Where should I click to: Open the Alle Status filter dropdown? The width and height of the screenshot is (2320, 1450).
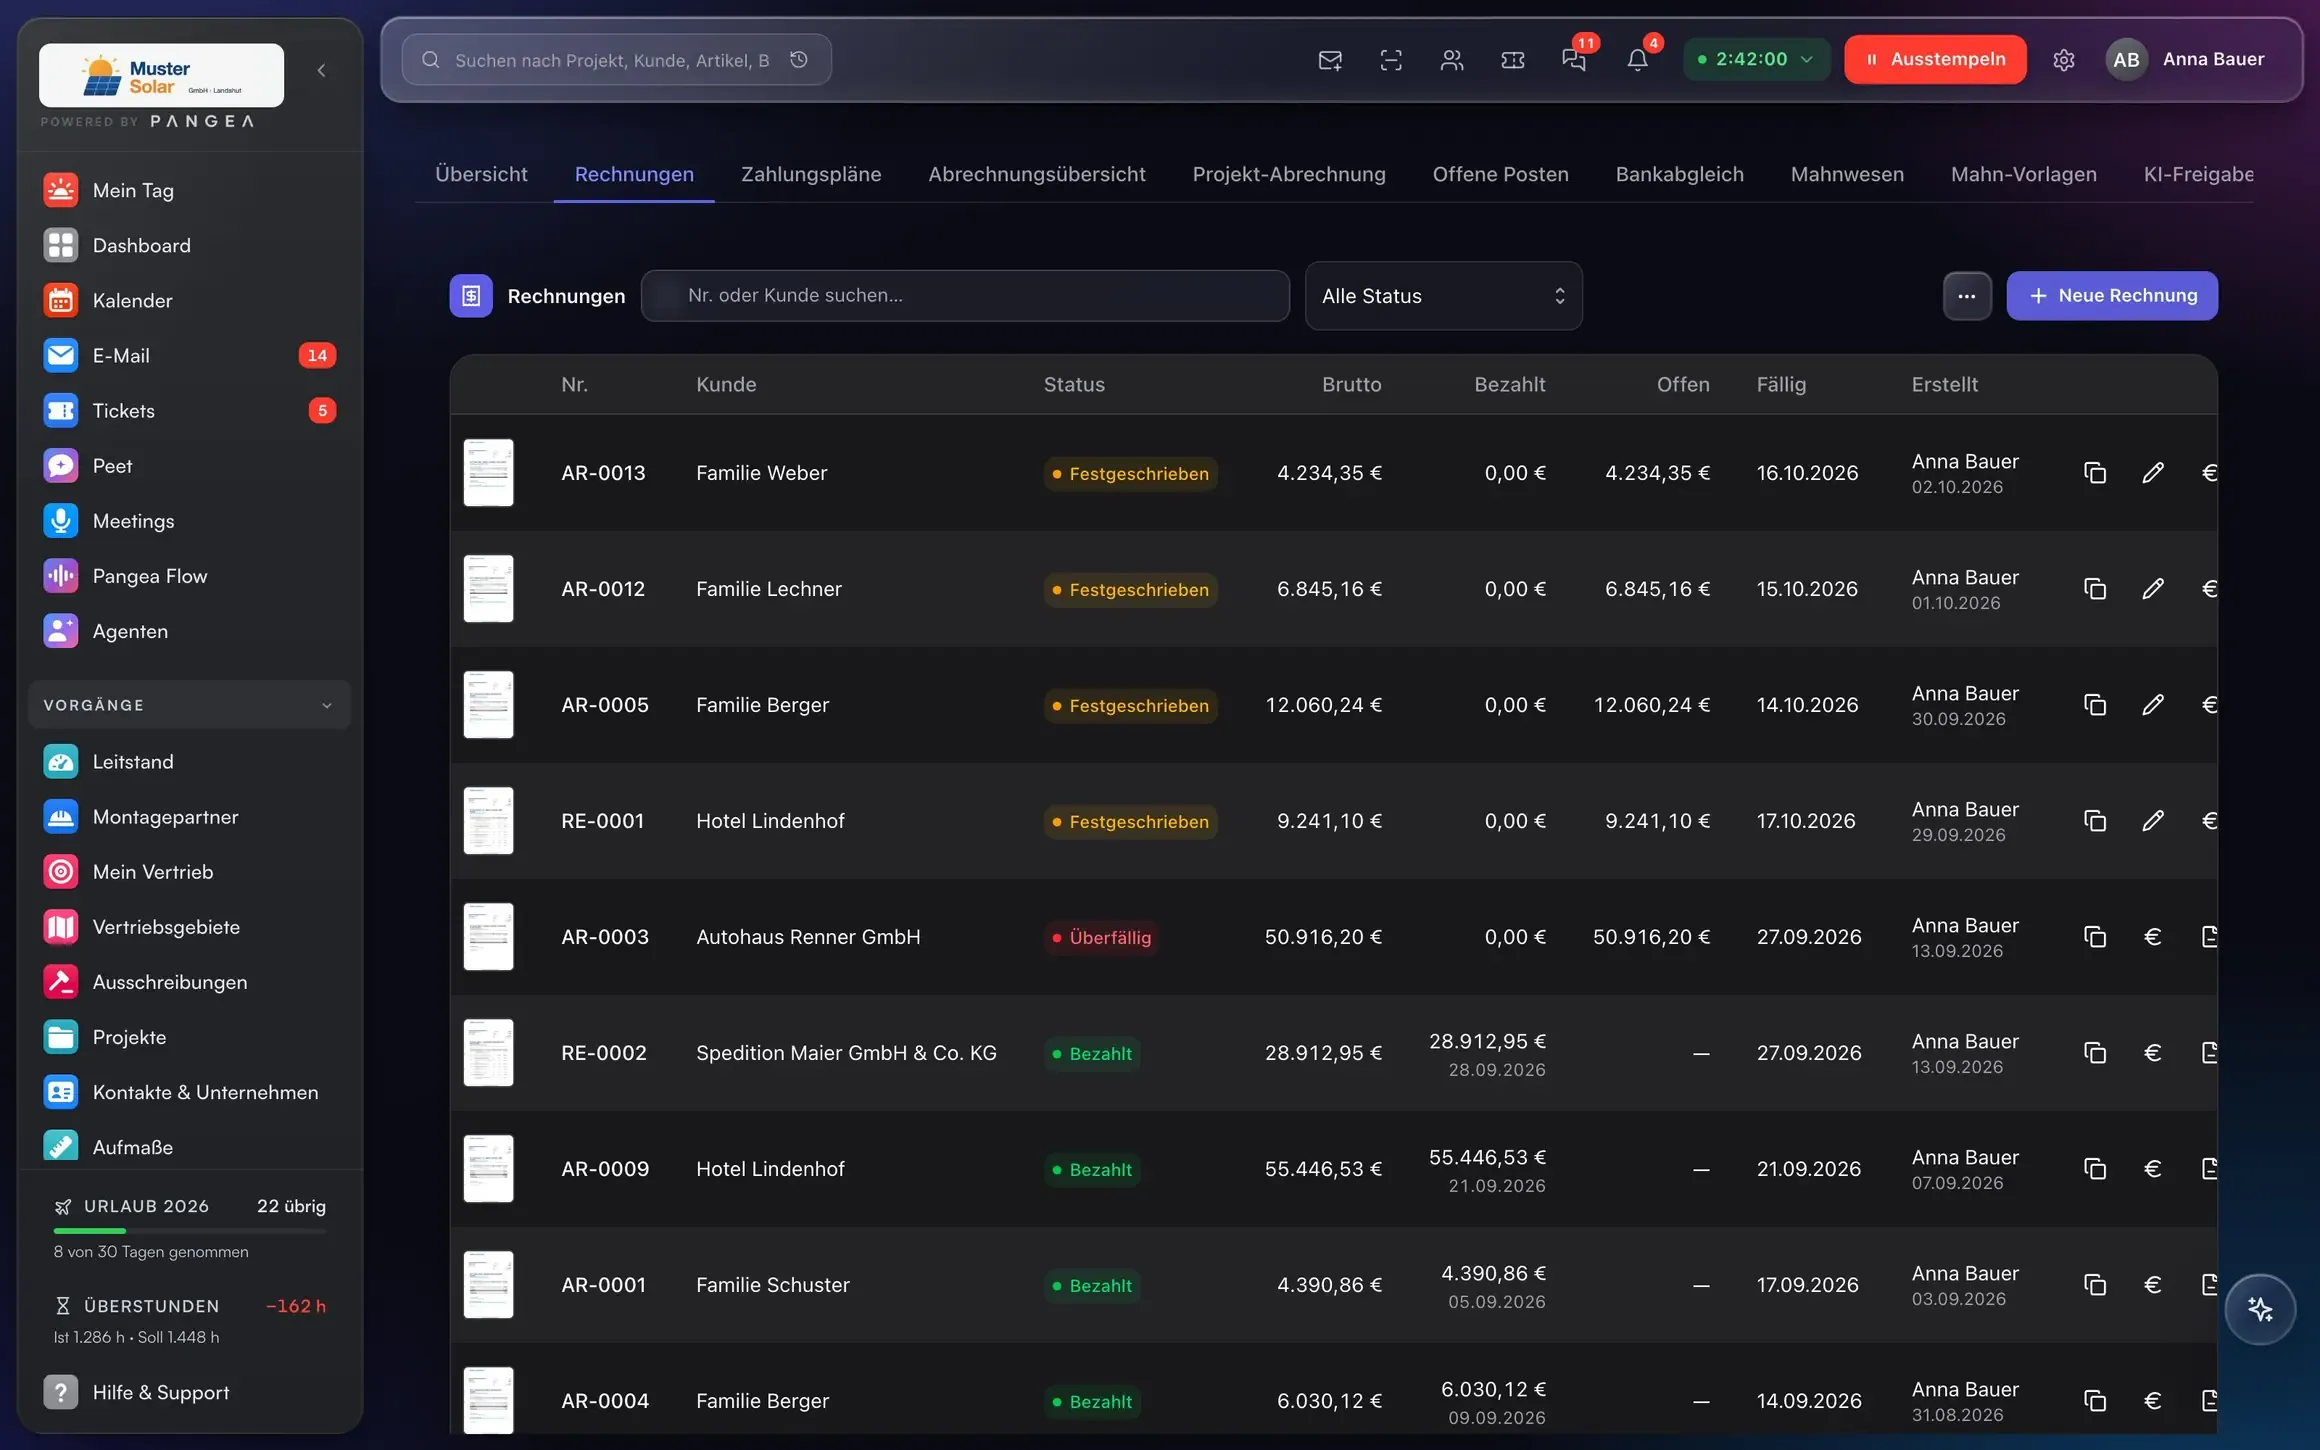[x=1443, y=296]
